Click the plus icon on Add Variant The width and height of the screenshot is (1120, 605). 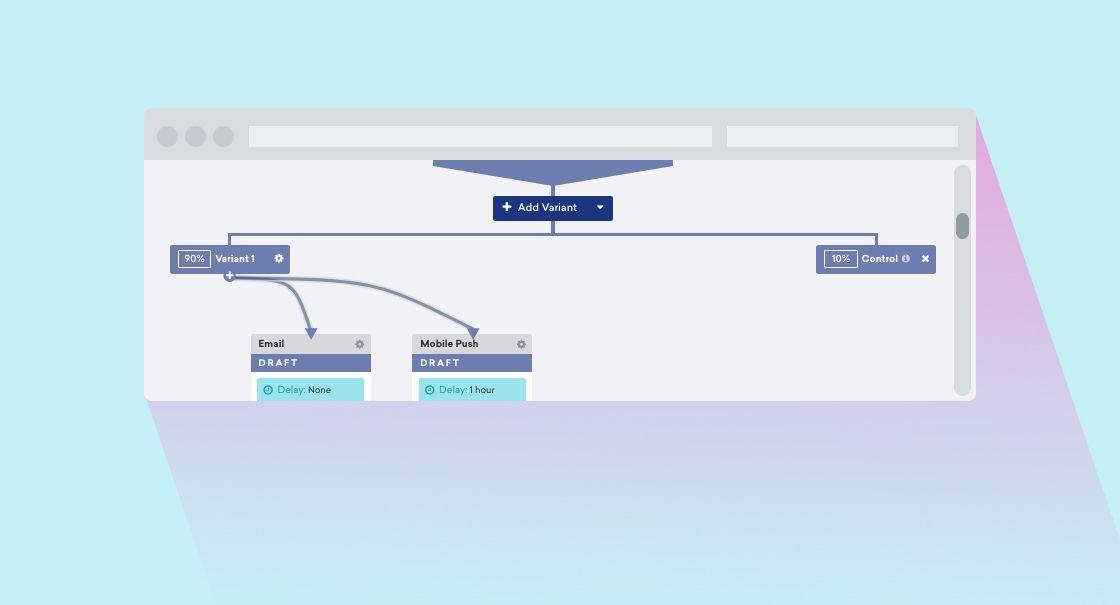coord(507,208)
